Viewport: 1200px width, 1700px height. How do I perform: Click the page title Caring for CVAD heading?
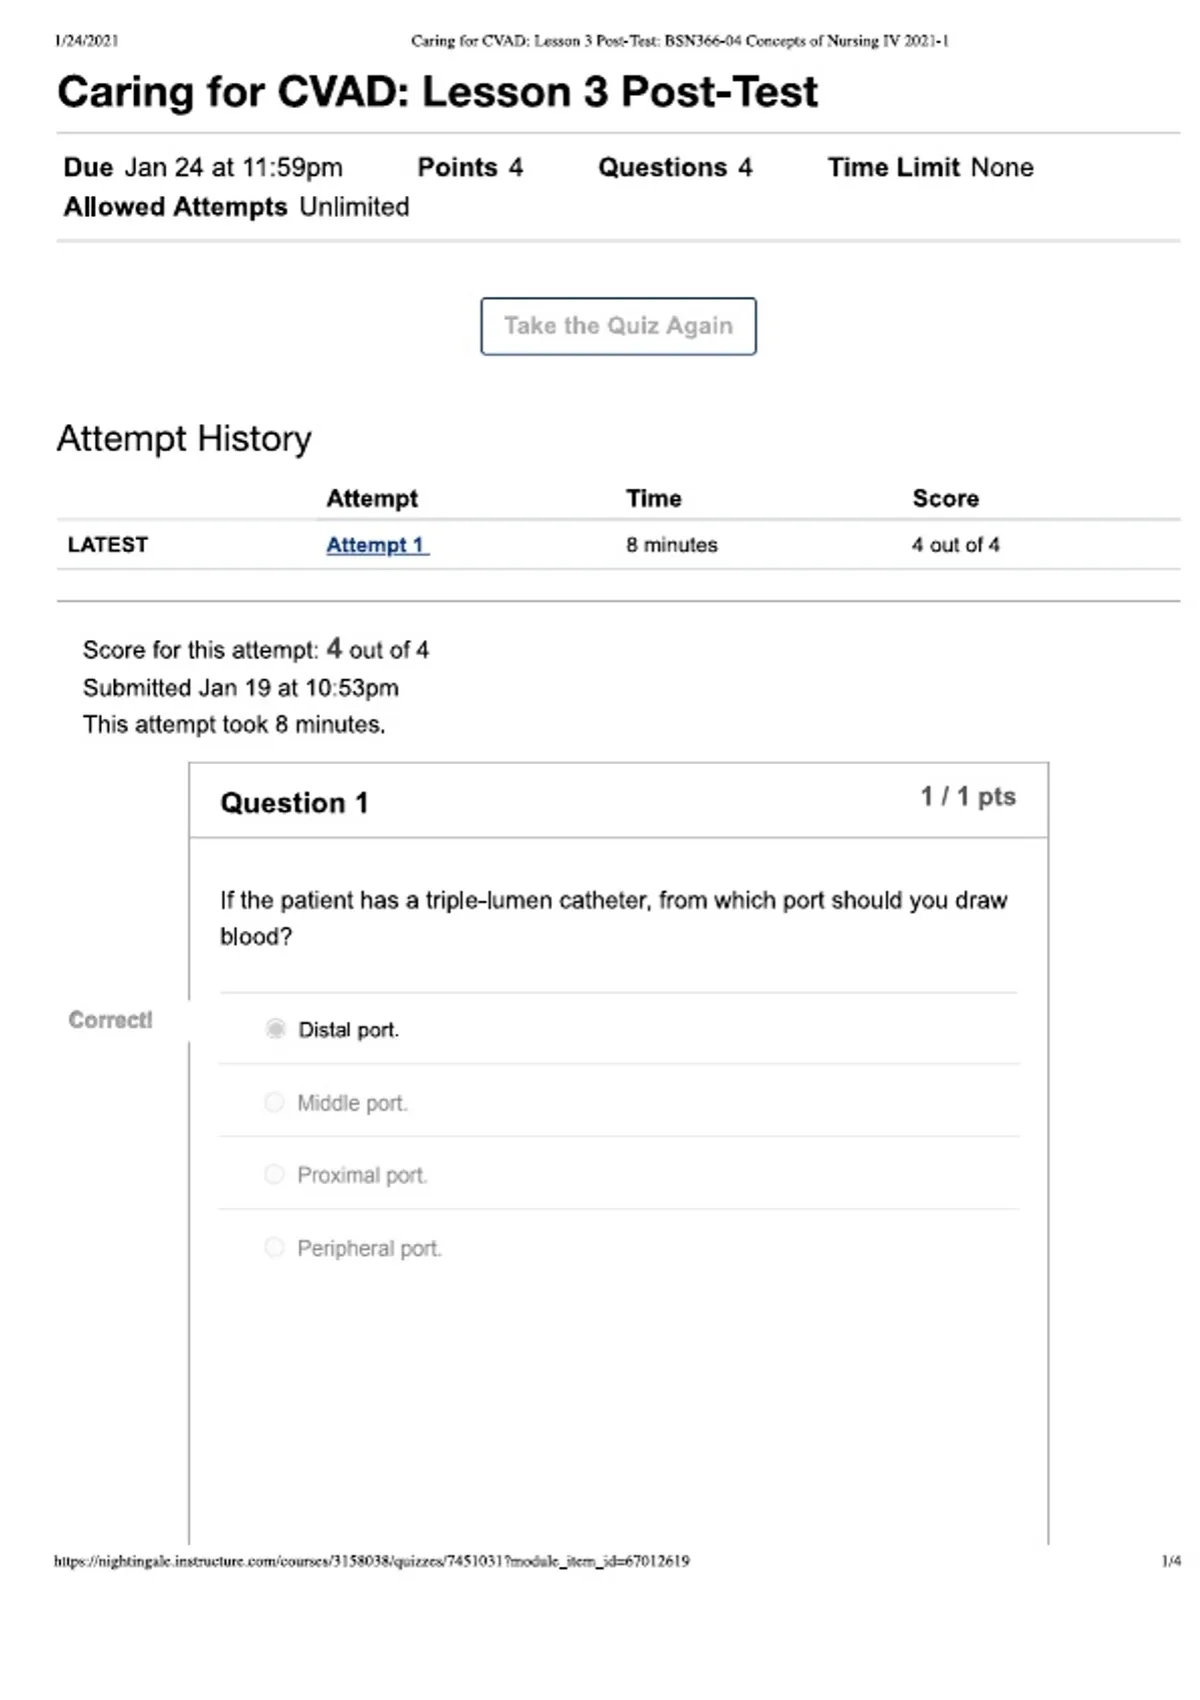click(437, 92)
